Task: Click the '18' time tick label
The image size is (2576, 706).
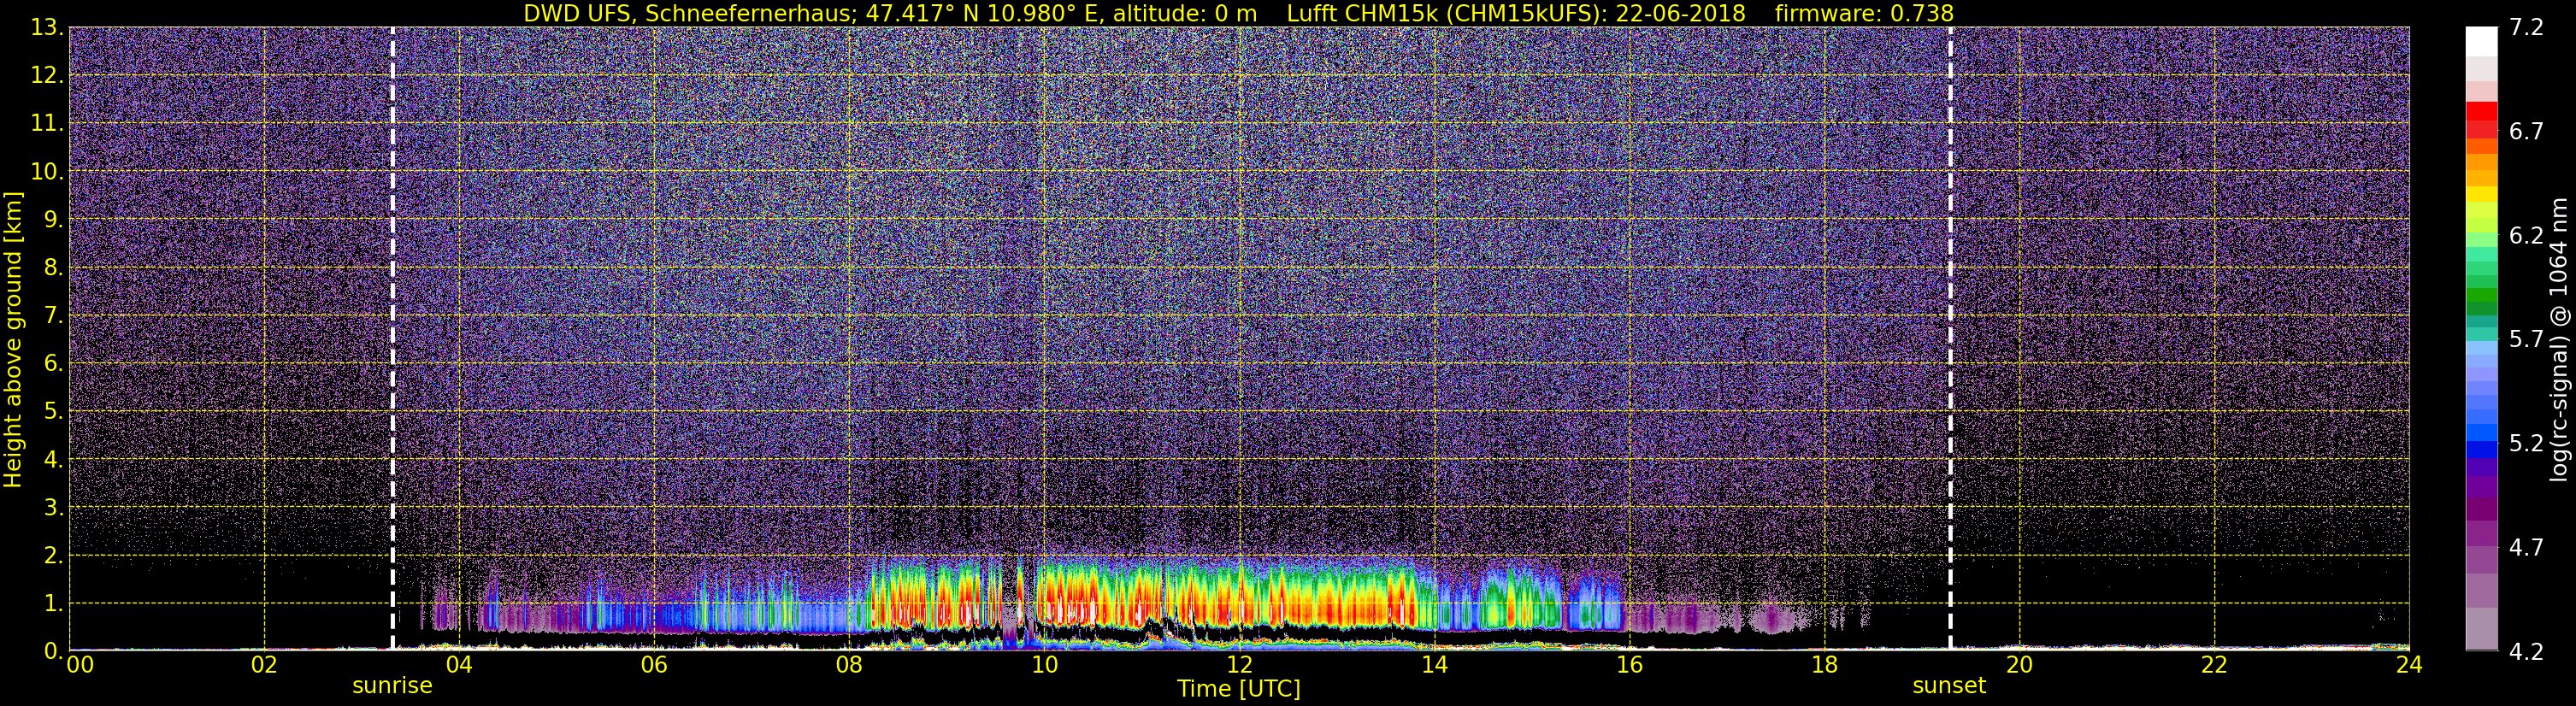Action: (x=1824, y=665)
